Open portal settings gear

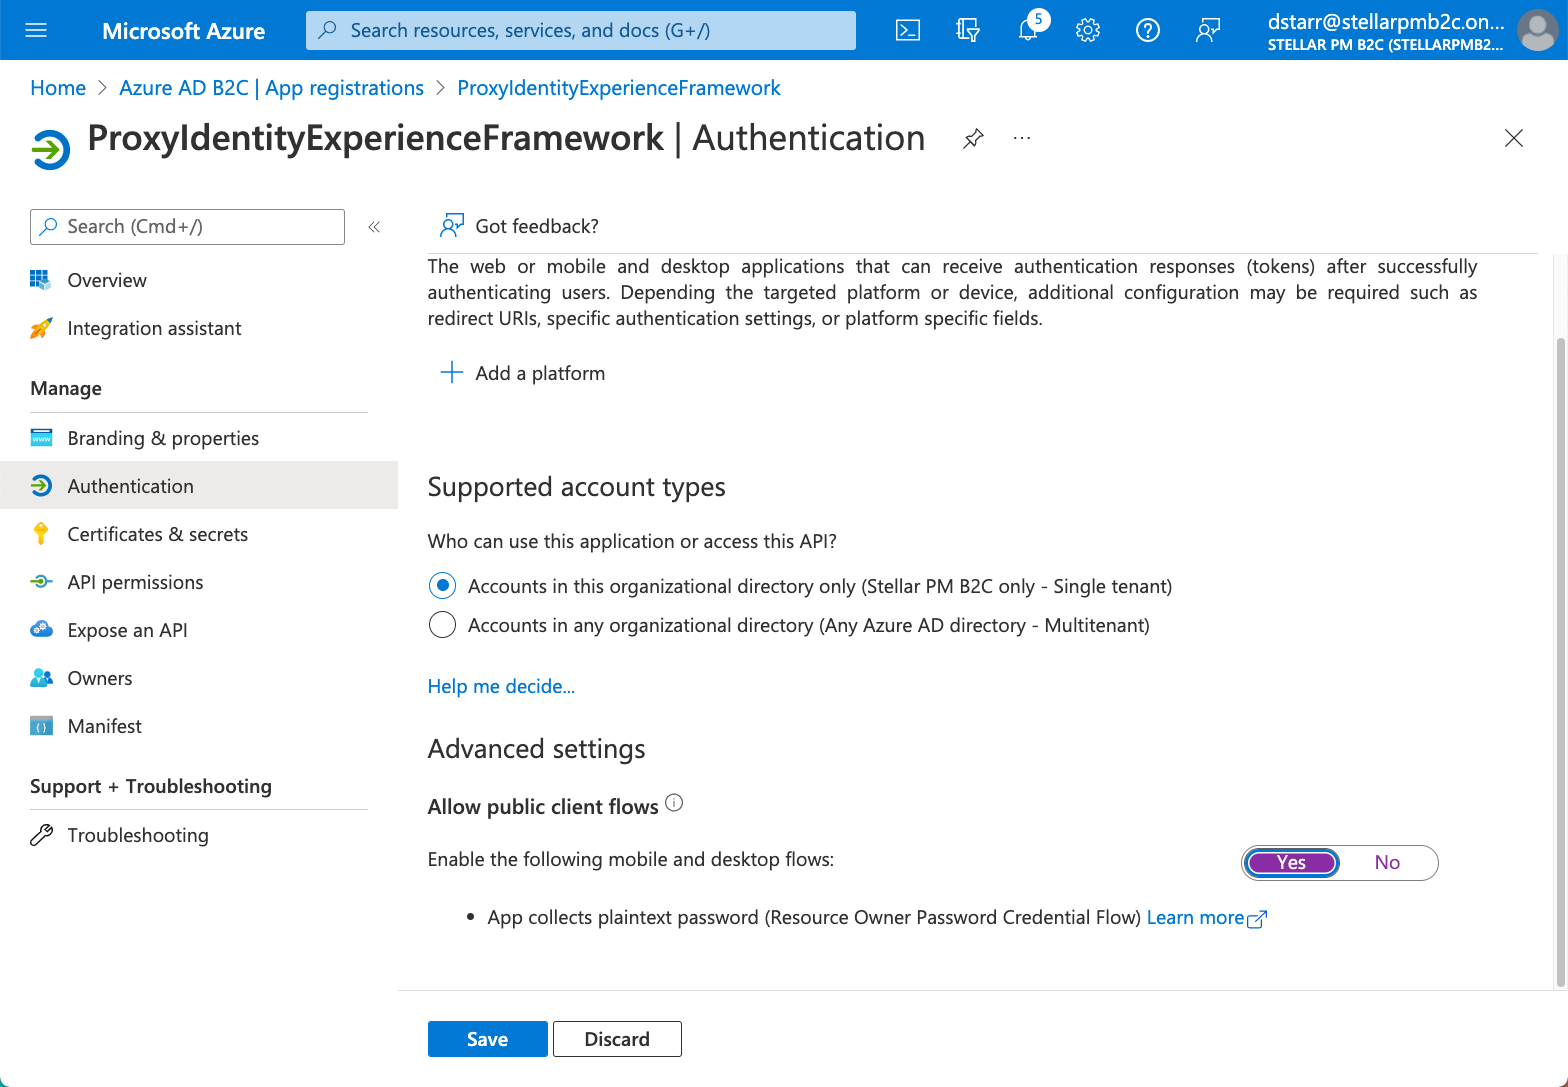pyautogui.click(x=1088, y=30)
